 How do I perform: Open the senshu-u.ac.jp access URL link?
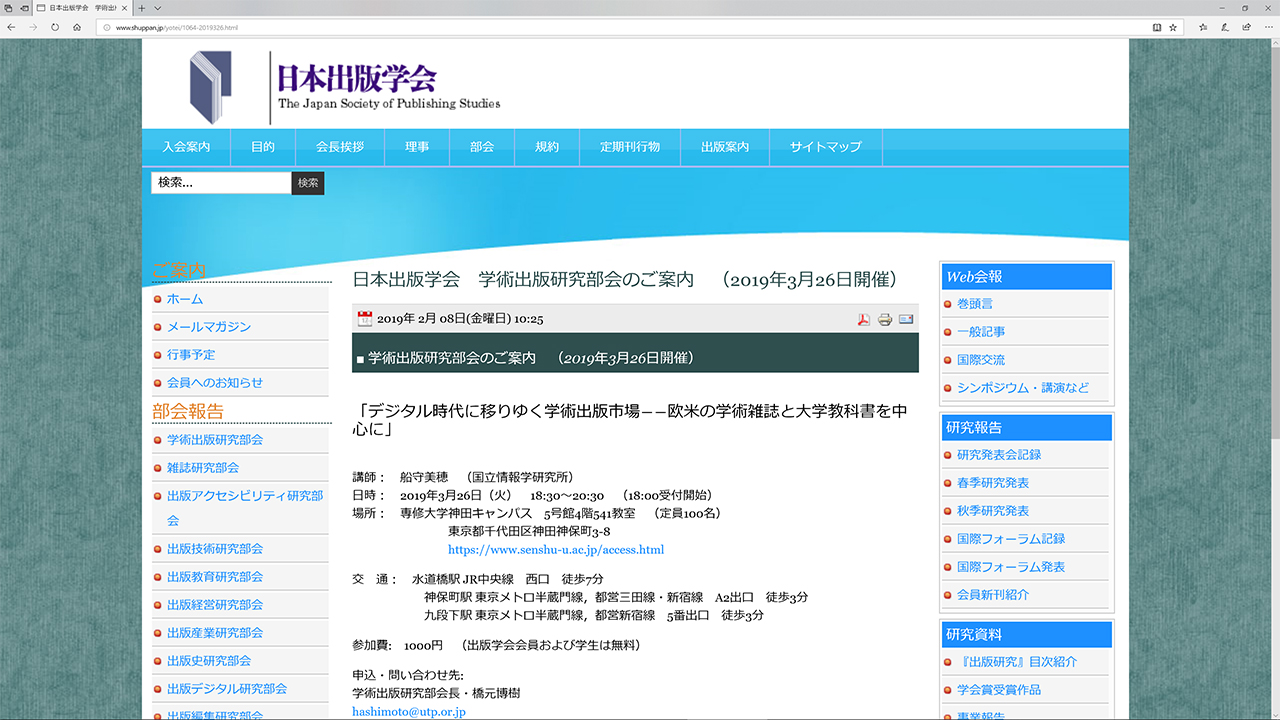(556, 550)
